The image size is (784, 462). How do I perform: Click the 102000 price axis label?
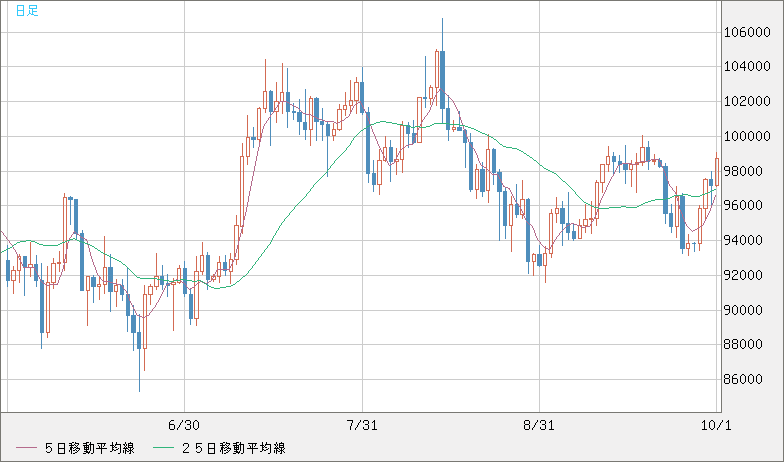pos(747,102)
